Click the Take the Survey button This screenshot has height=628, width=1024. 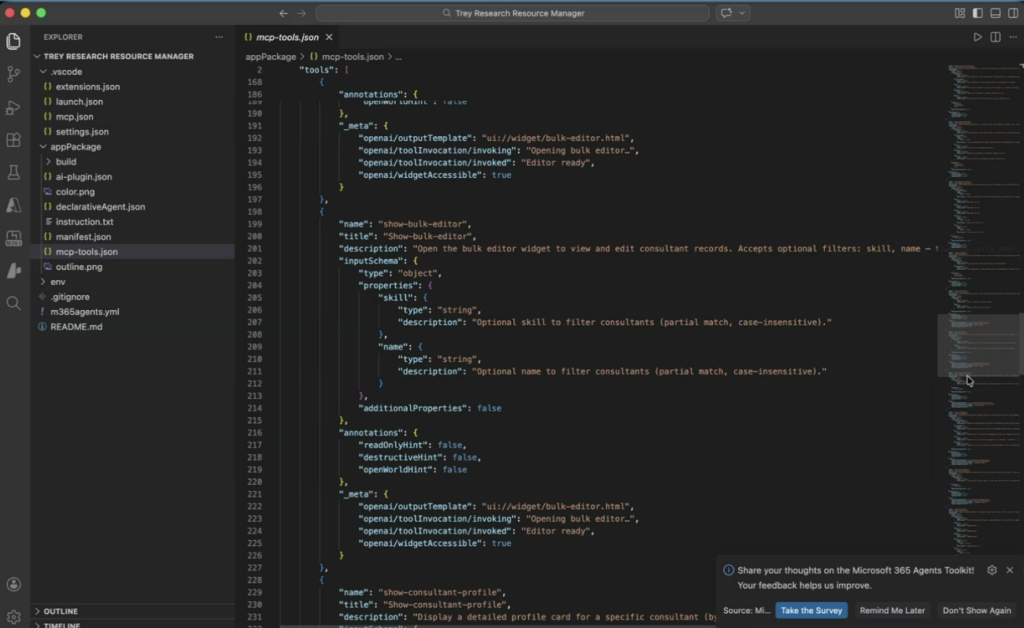coord(811,610)
